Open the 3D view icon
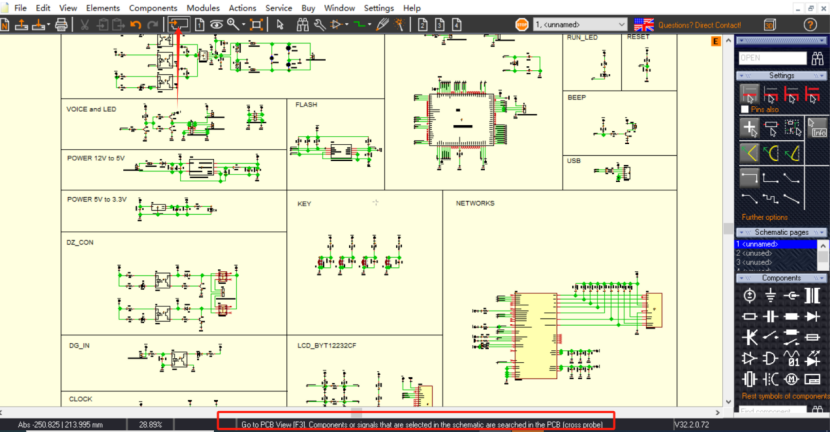The width and height of the screenshot is (830, 432). point(770,25)
